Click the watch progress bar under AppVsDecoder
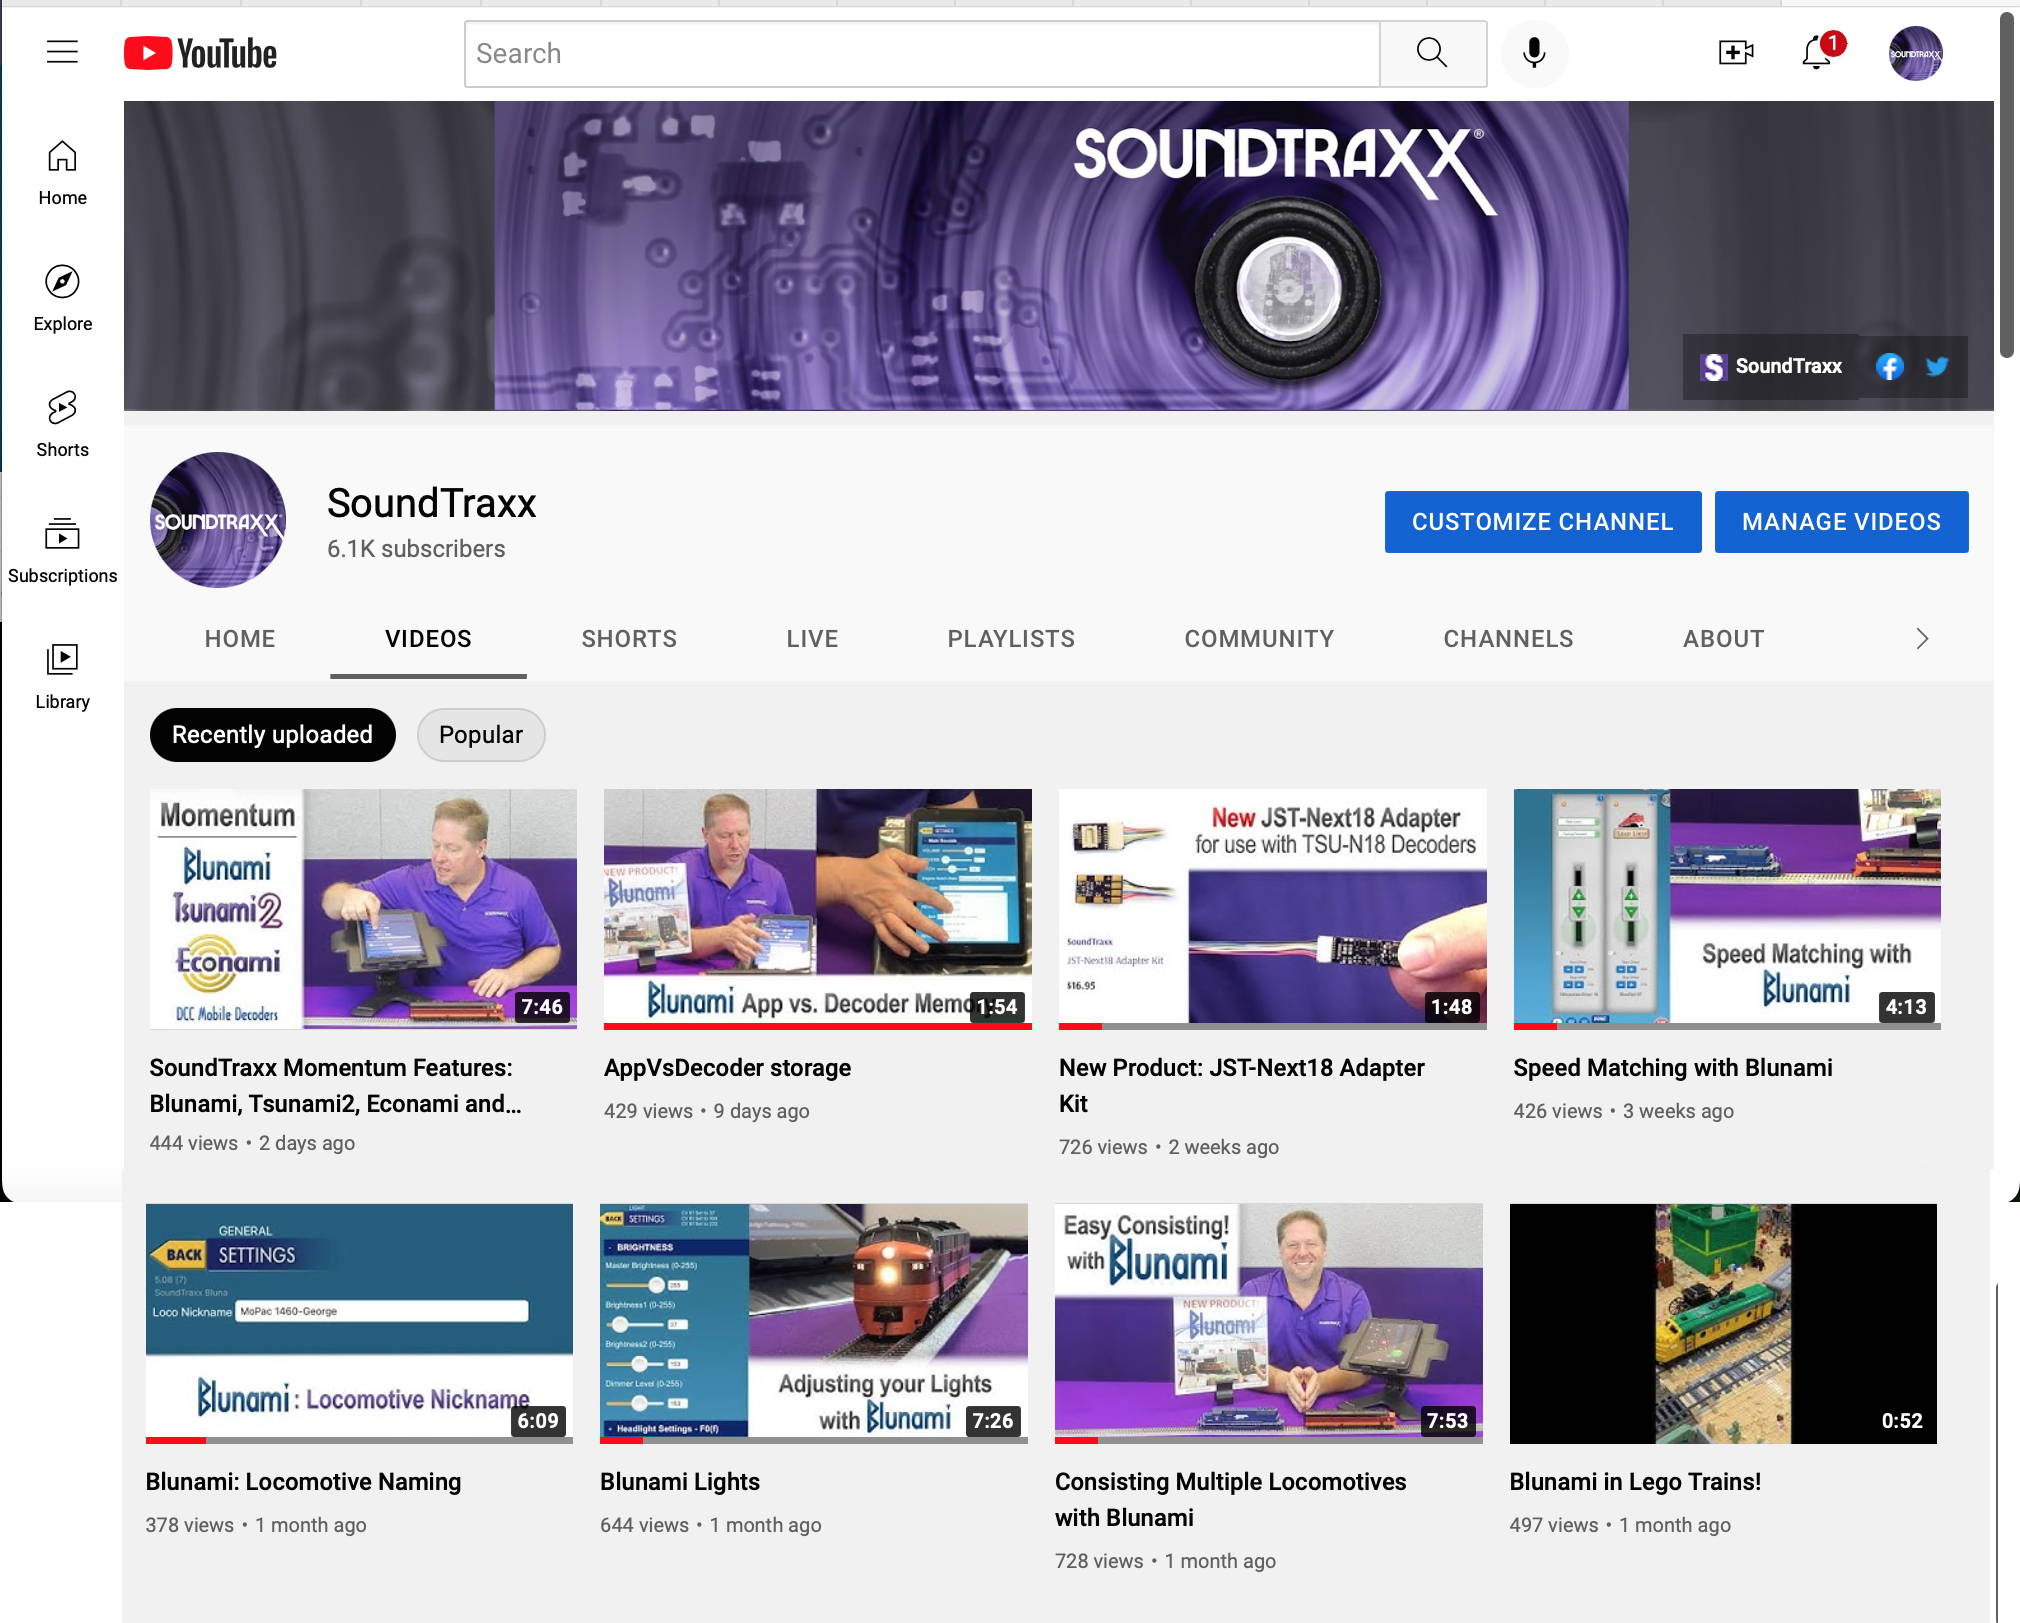Screen dimensions: 2020x1623 click(x=817, y=1026)
